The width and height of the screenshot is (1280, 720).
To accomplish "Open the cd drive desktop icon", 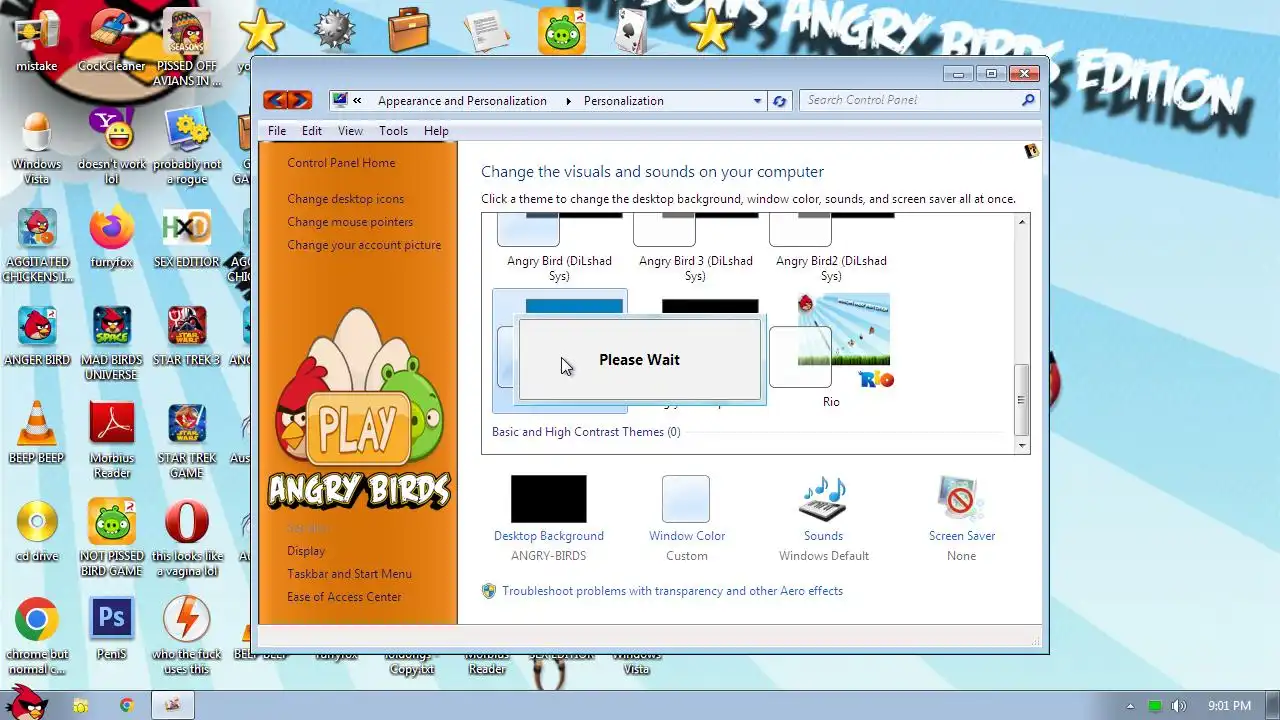I will 36,532.
